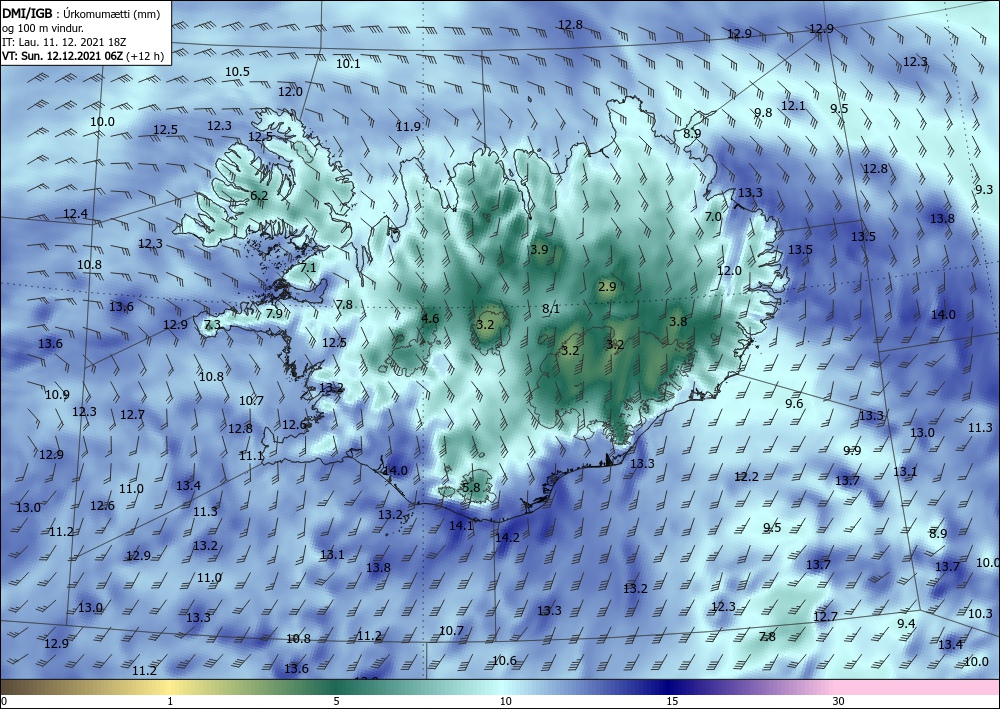Click the valid time "VT: Sun. 12.12.2021 06Z"
This screenshot has height=709, width=1000.
pyautogui.click(x=63, y=56)
